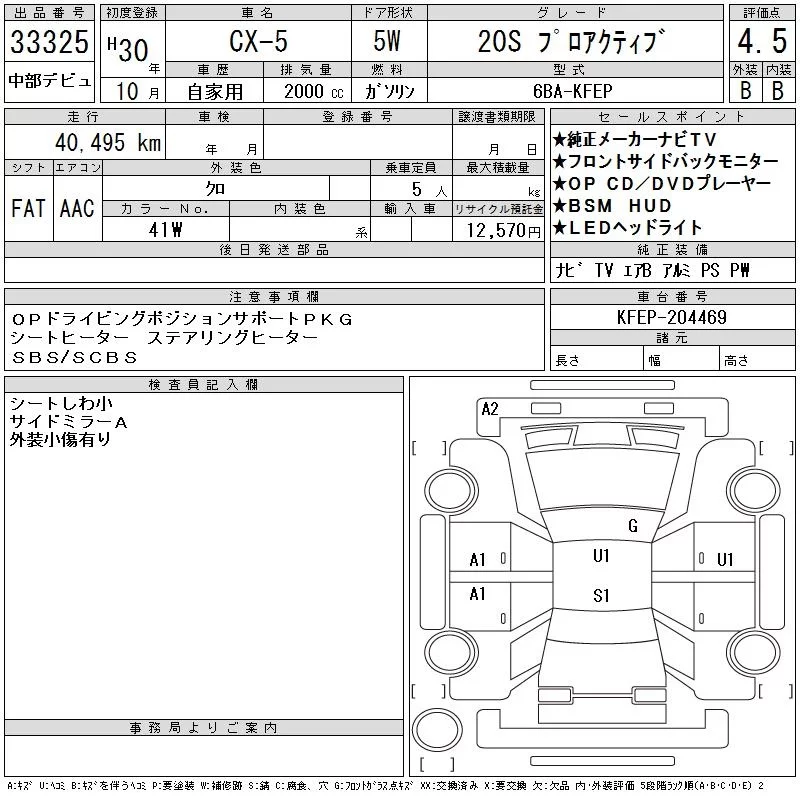This screenshot has height=800, width=800.
Task: Click the 長さ dimension field
Action: point(596,360)
